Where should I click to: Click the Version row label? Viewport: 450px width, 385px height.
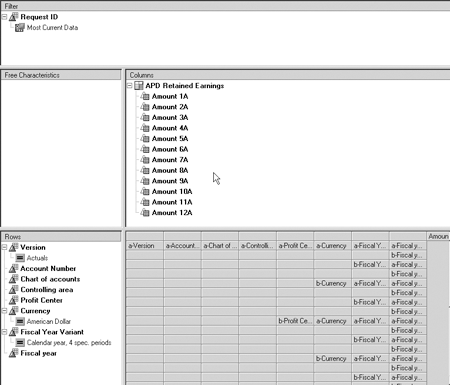click(33, 247)
